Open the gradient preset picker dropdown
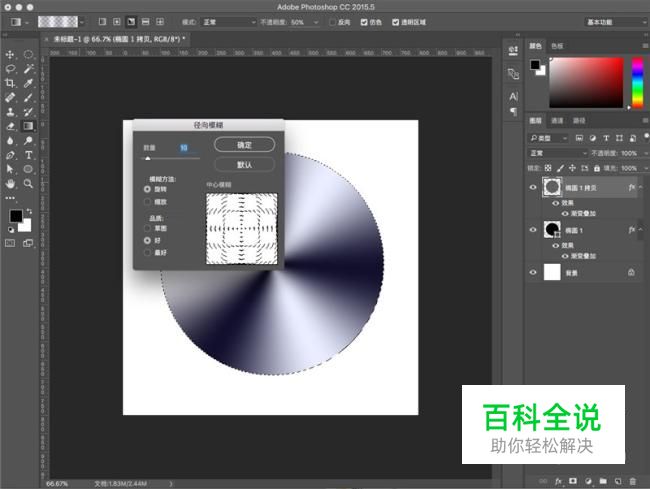650x489 pixels. point(82,22)
